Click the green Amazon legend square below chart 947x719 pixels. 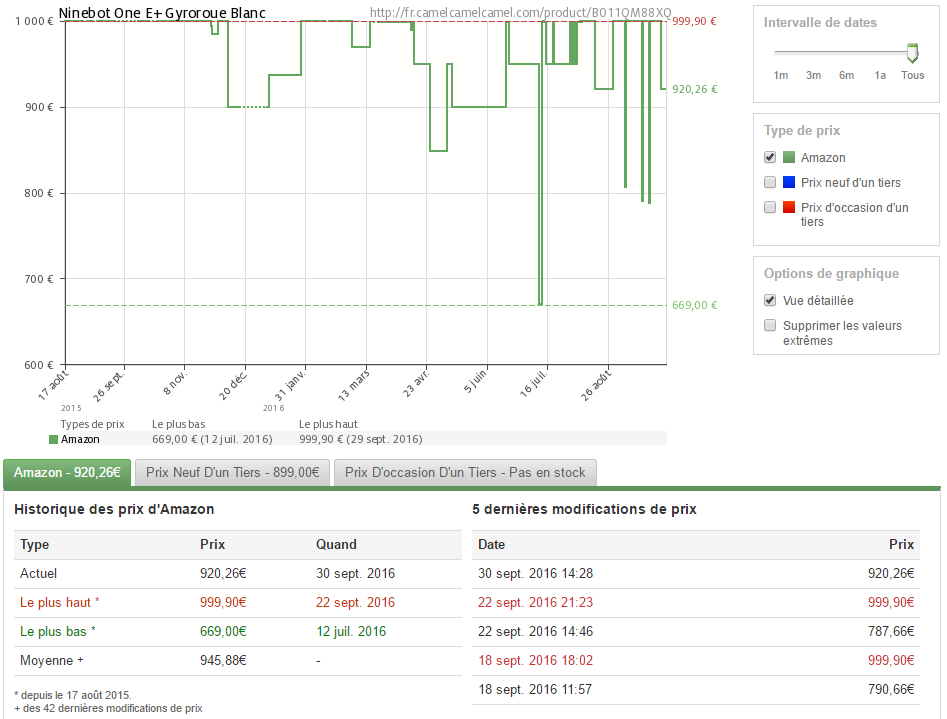[x=53, y=439]
